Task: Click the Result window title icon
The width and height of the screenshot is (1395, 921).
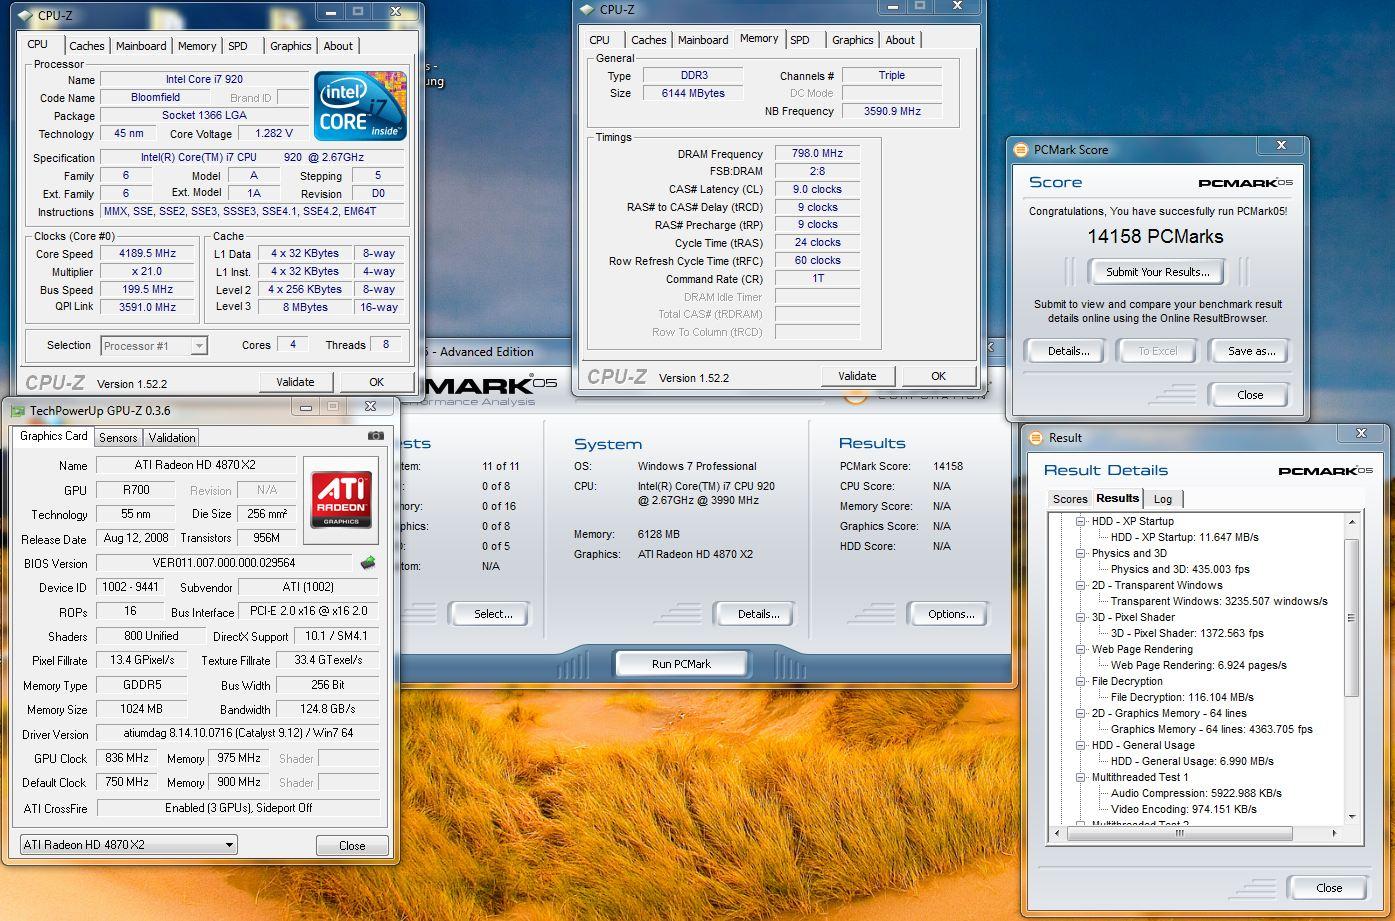Action: (x=1036, y=437)
